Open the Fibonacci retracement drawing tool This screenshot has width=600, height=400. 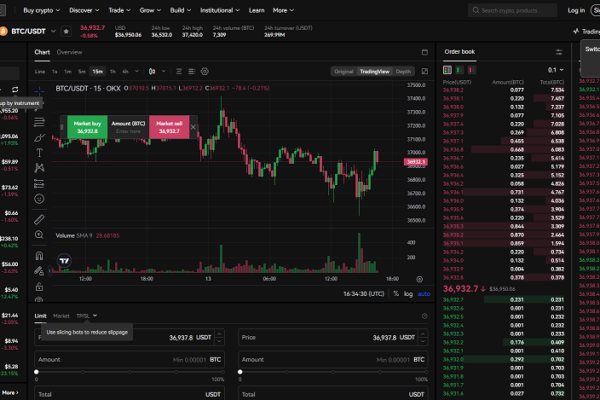[x=39, y=122]
